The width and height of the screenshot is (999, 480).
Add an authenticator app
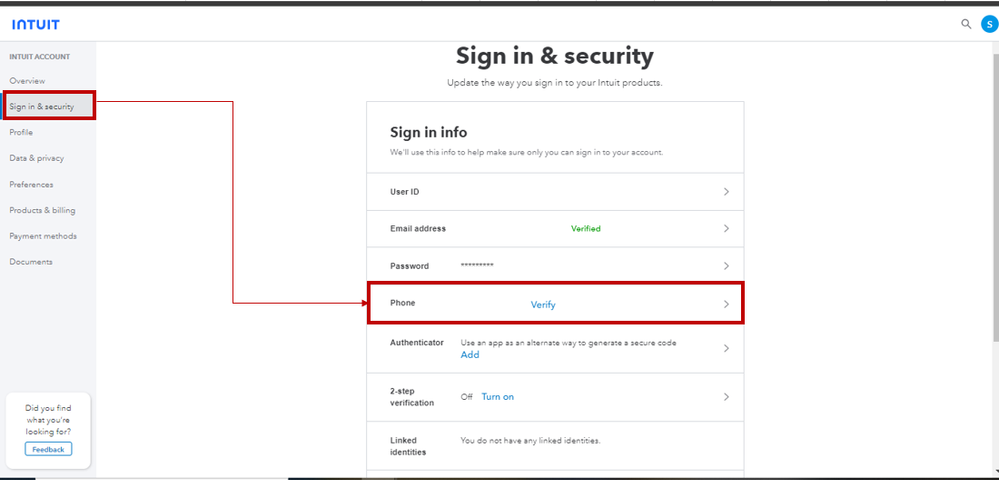click(469, 355)
